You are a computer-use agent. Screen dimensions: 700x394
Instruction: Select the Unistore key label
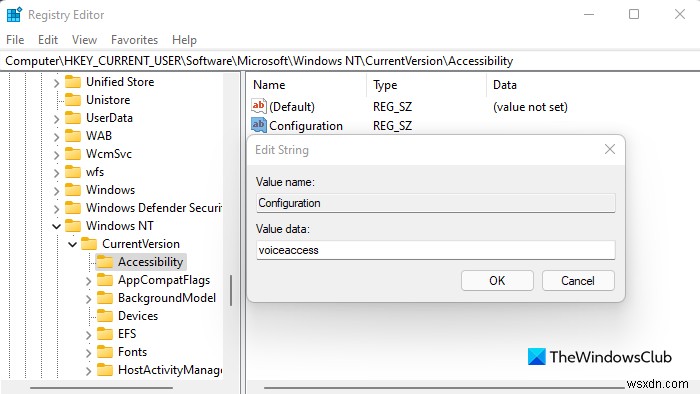pos(108,100)
